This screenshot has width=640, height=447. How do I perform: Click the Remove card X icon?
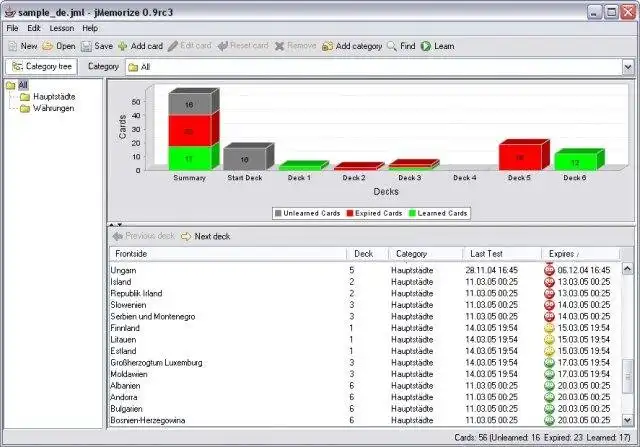coord(279,46)
